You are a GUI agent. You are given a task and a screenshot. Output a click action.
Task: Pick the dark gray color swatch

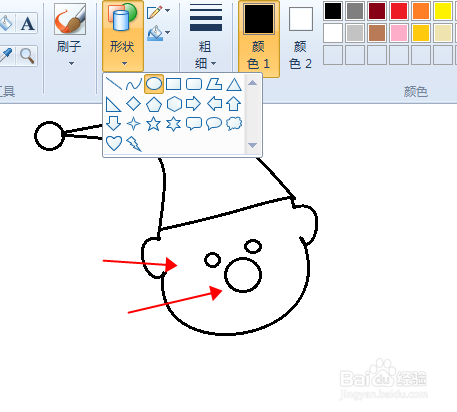pyautogui.click(x=355, y=11)
